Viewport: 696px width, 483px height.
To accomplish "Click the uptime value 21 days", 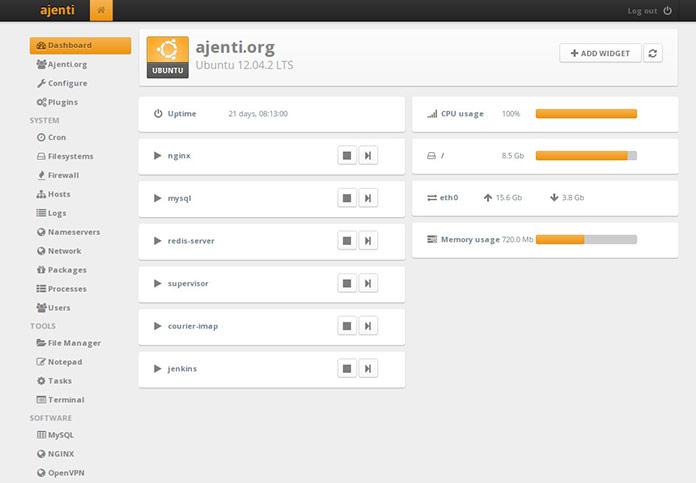I will tap(258, 114).
